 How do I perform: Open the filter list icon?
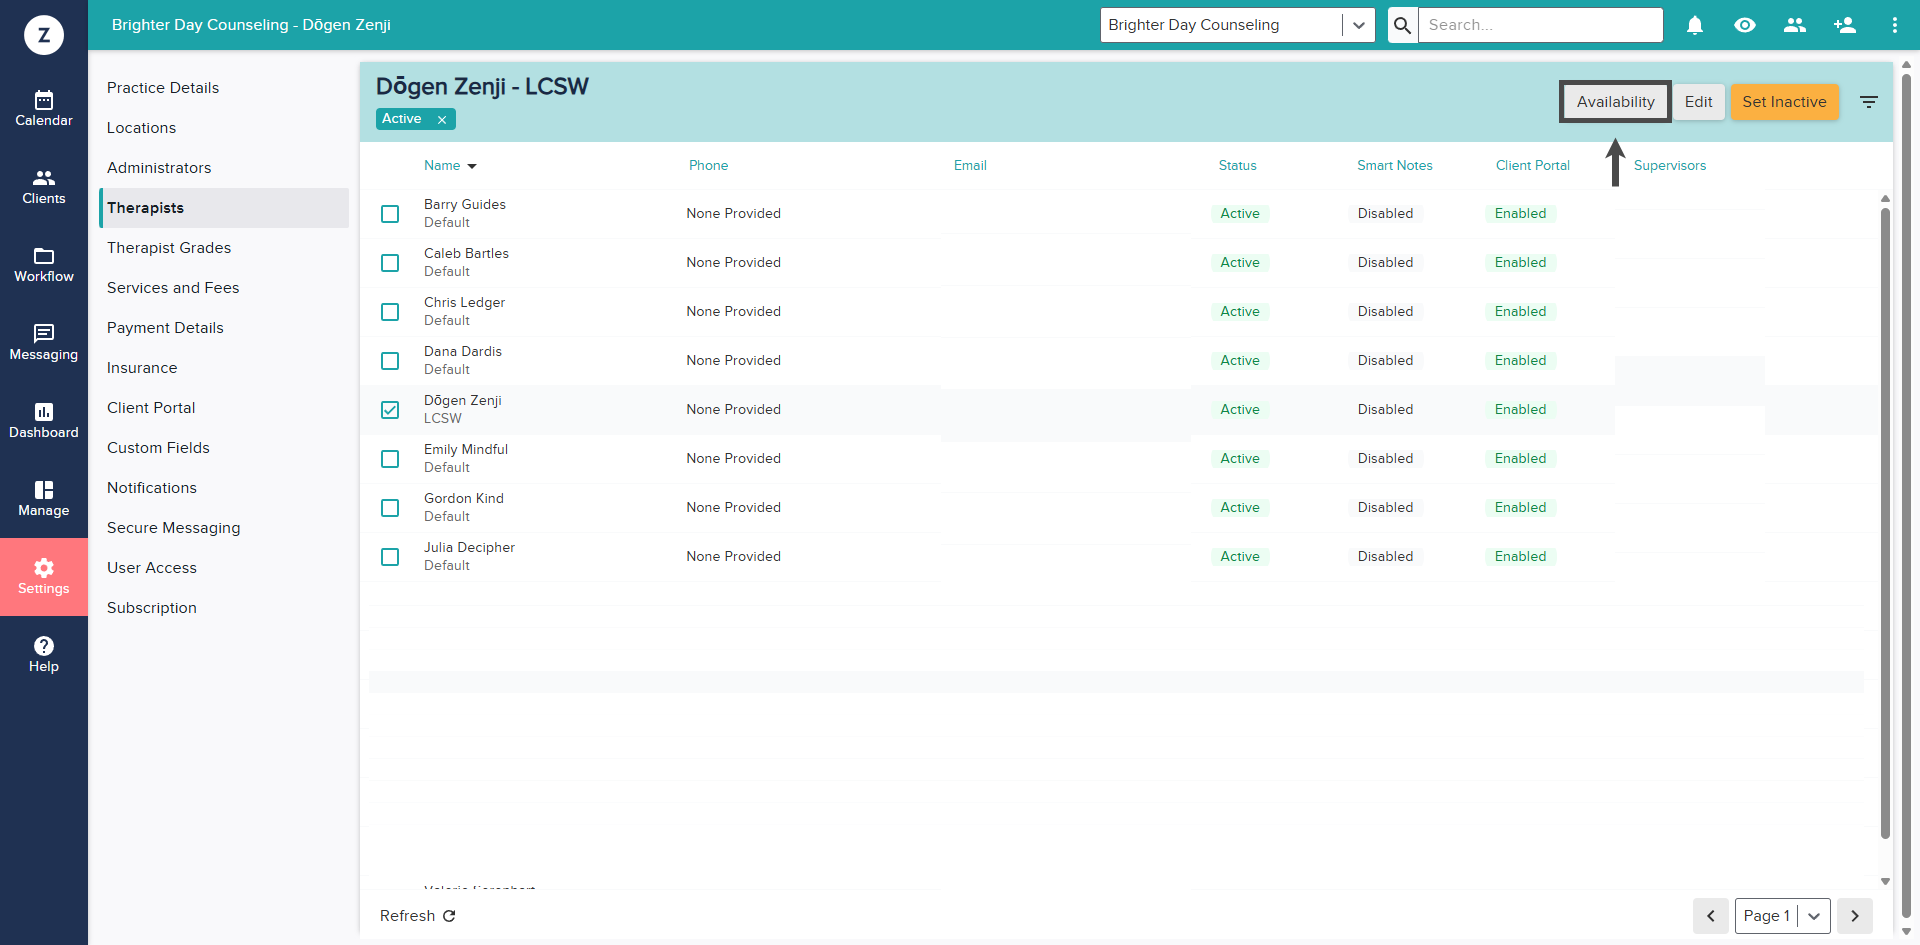[x=1868, y=102]
